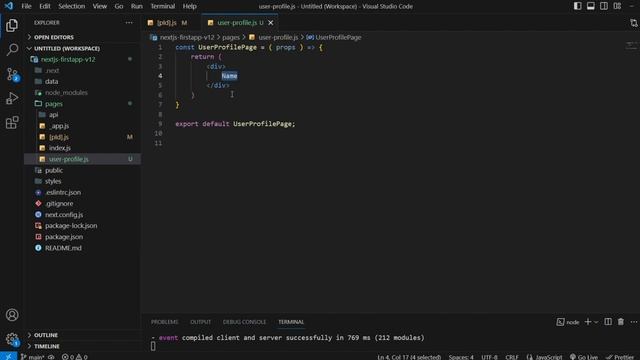Click Prettier in the status bar
The width and height of the screenshot is (640, 360).
[x=619, y=357]
